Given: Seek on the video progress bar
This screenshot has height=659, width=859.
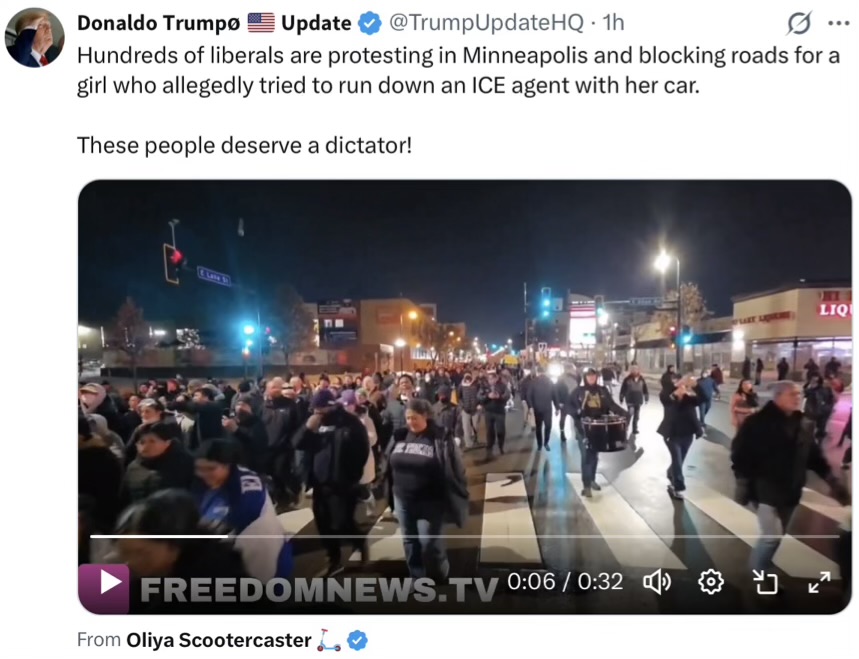Looking at the screenshot, I should [x=465, y=536].
